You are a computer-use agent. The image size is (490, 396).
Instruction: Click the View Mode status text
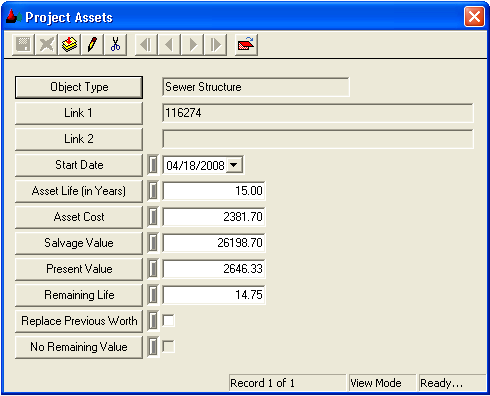[376, 383]
